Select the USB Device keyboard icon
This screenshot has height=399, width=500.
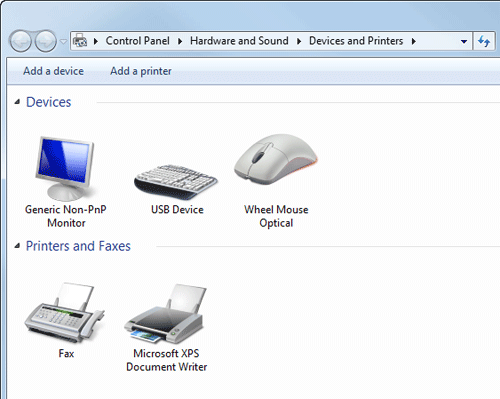click(x=176, y=182)
